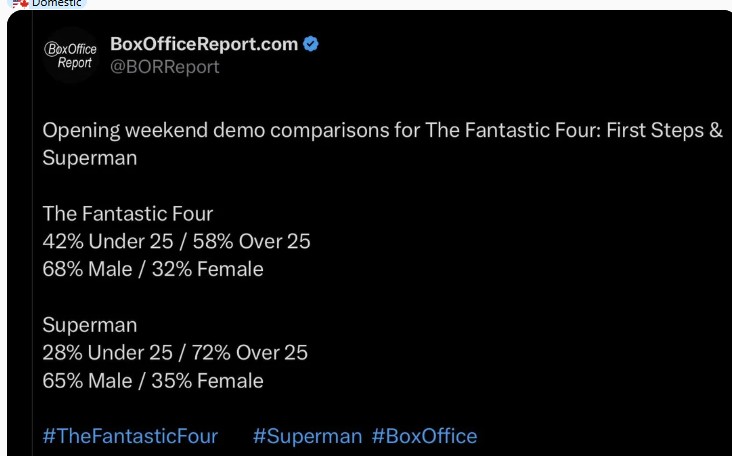Screen dimensions: 732x456
Task: Click the 'The Fantastic Four' heading line
Action: tap(127, 214)
